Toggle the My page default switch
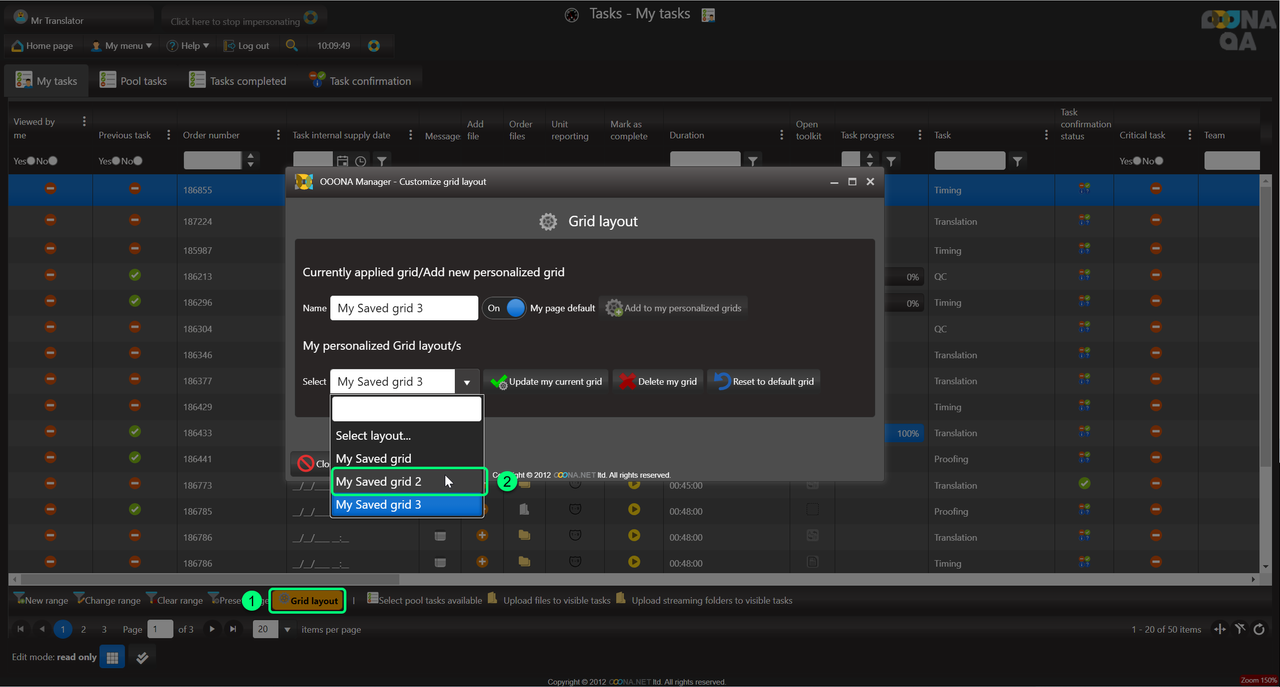The width and height of the screenshot is (1280, 687). (505, 308)
